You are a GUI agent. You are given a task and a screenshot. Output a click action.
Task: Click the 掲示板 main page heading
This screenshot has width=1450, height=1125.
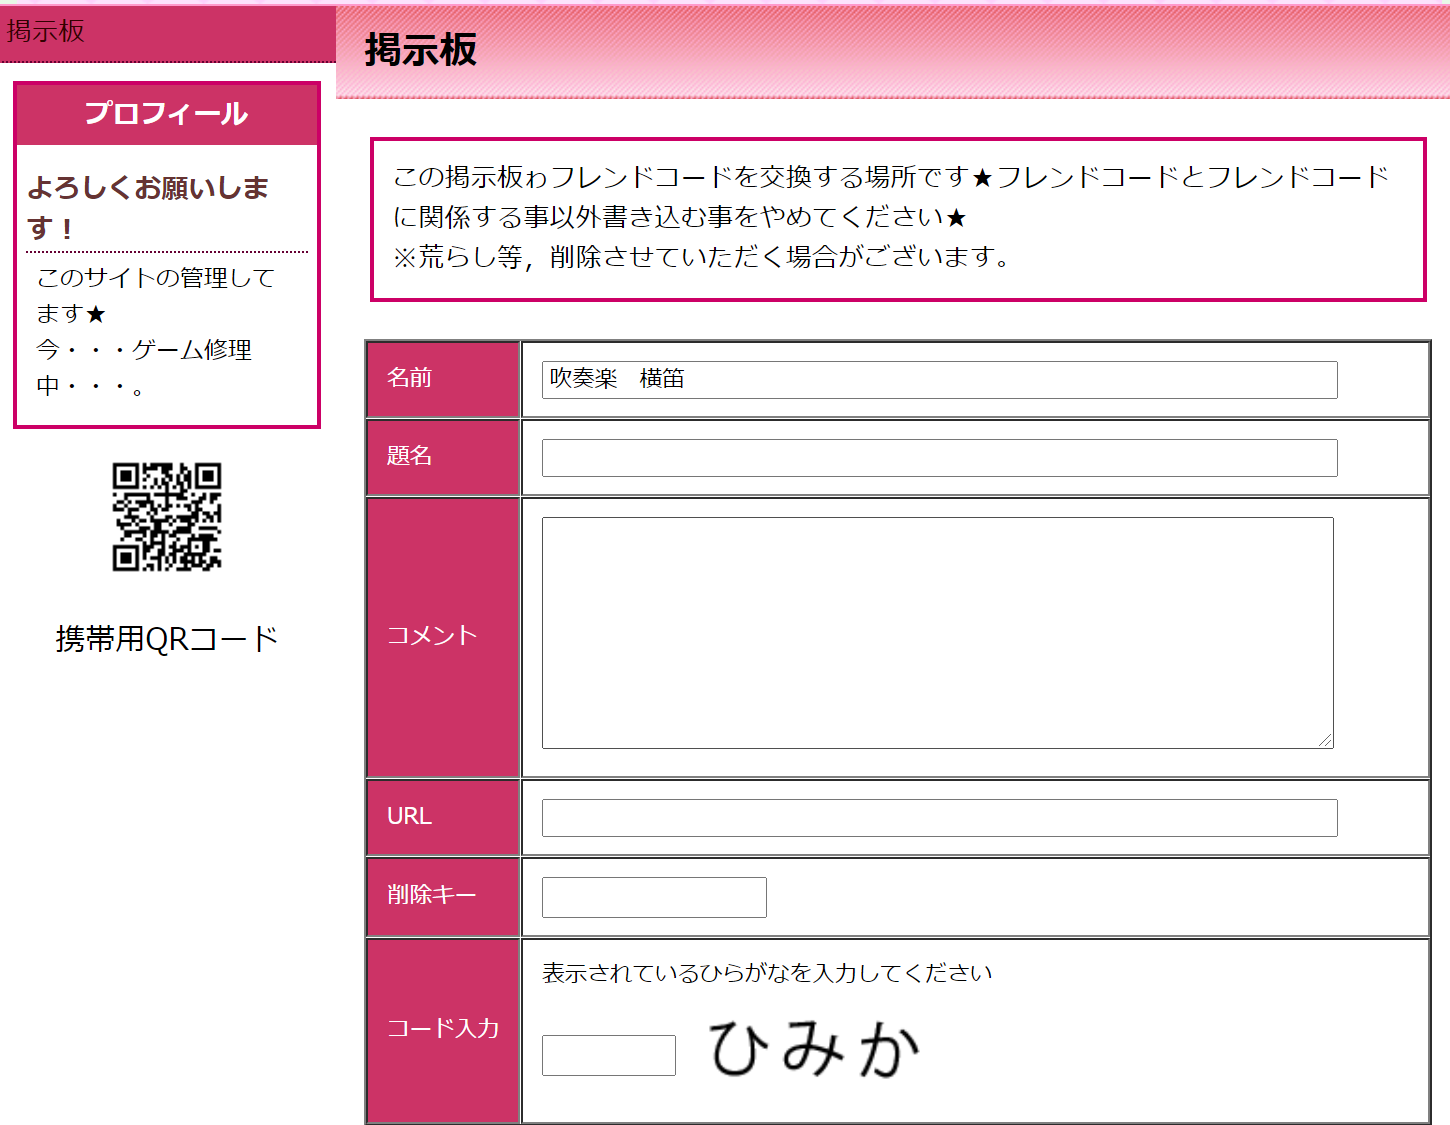click(x=421, y=50)
